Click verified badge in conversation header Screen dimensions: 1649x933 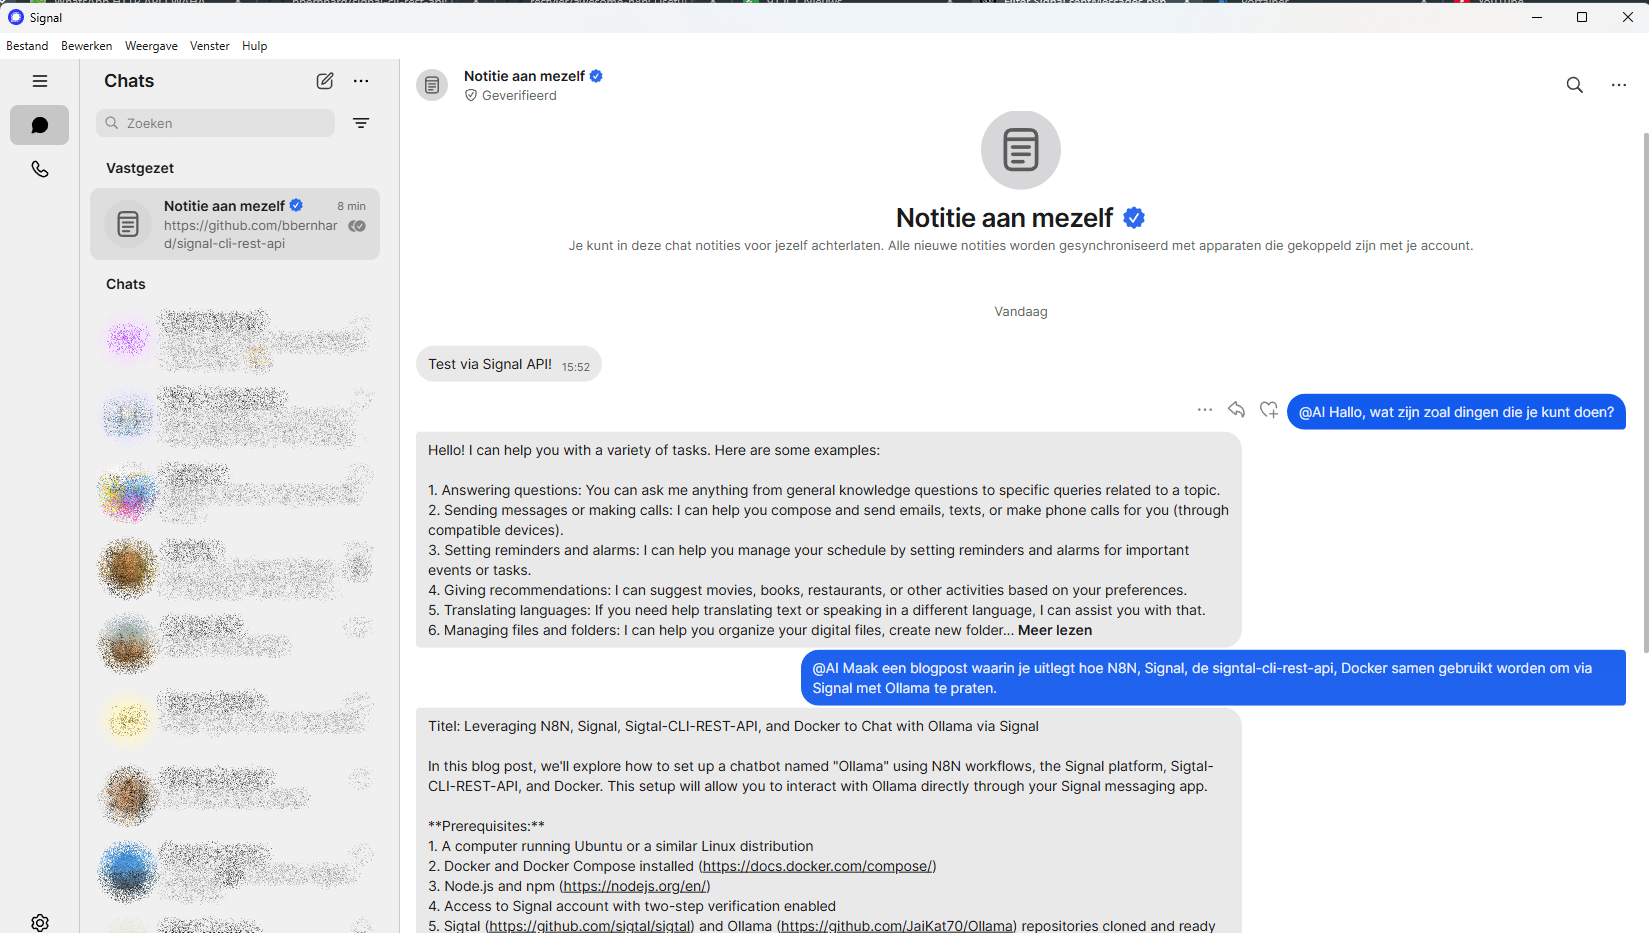596,76
